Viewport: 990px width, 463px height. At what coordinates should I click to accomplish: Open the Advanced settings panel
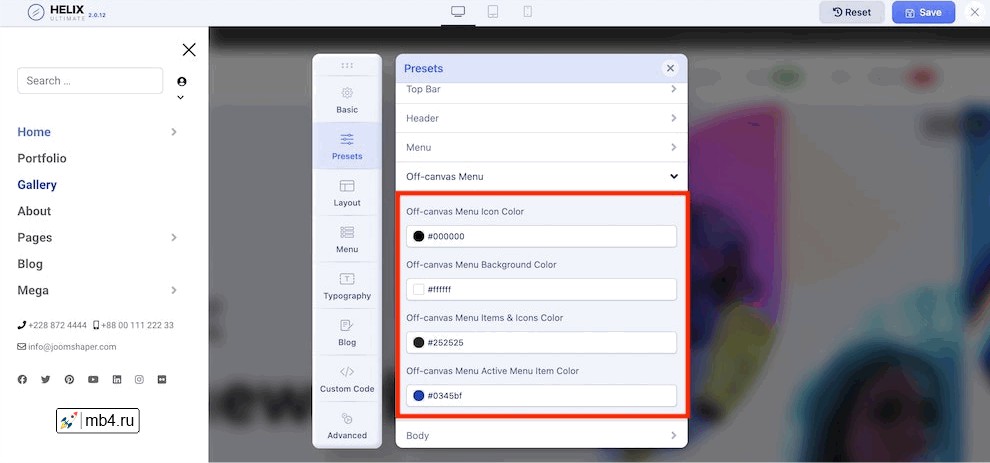pos(347,425)
